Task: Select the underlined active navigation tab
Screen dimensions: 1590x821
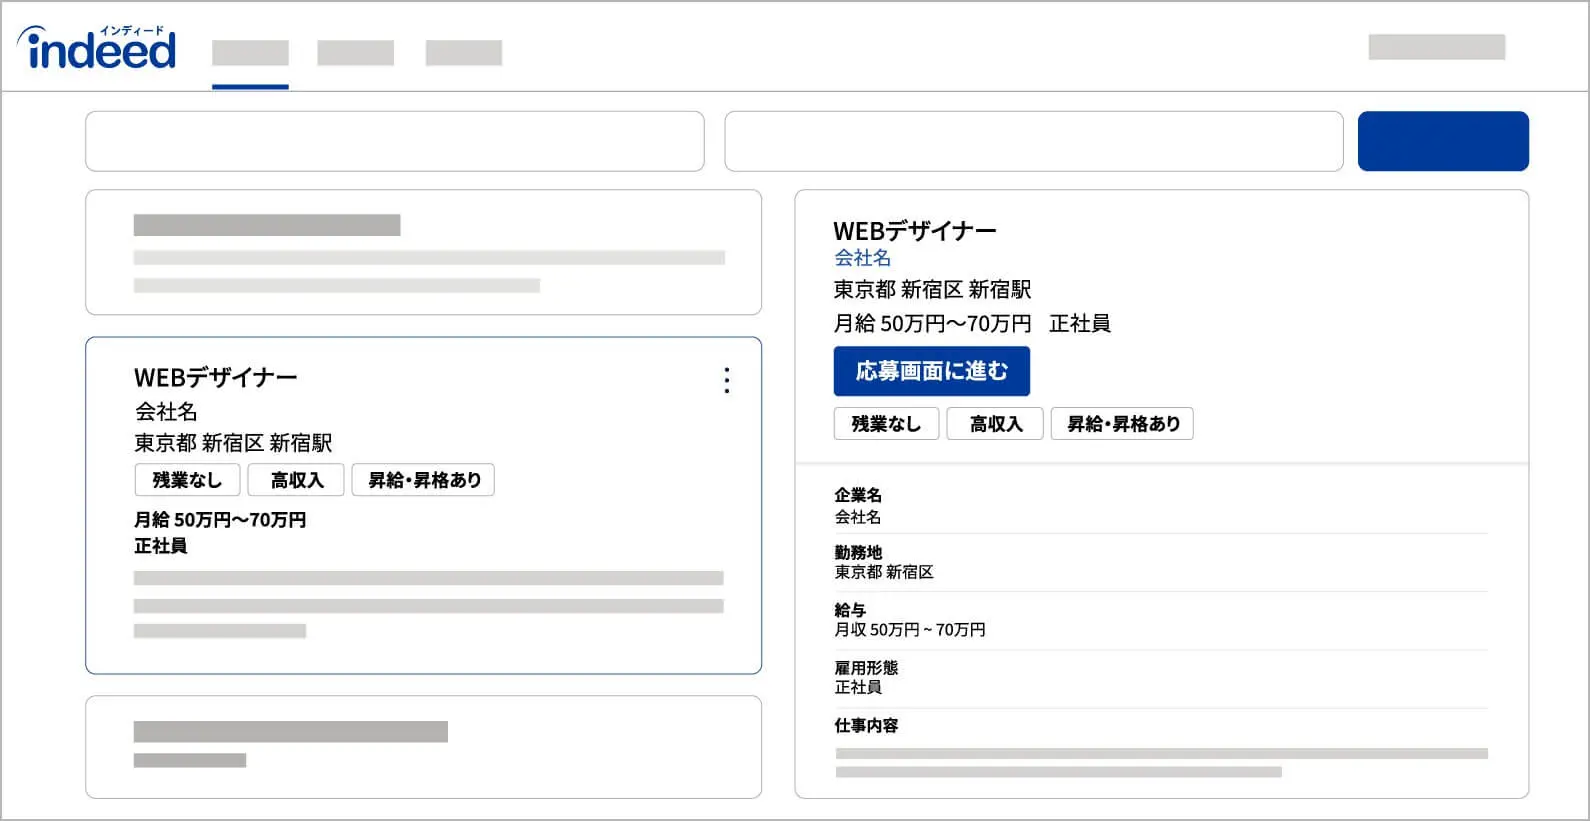Action: point(250,53)
